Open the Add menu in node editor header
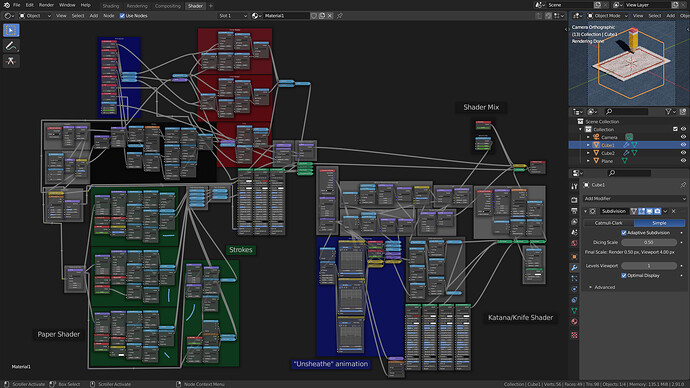This screenshot has height=388, width=690. 94,16
